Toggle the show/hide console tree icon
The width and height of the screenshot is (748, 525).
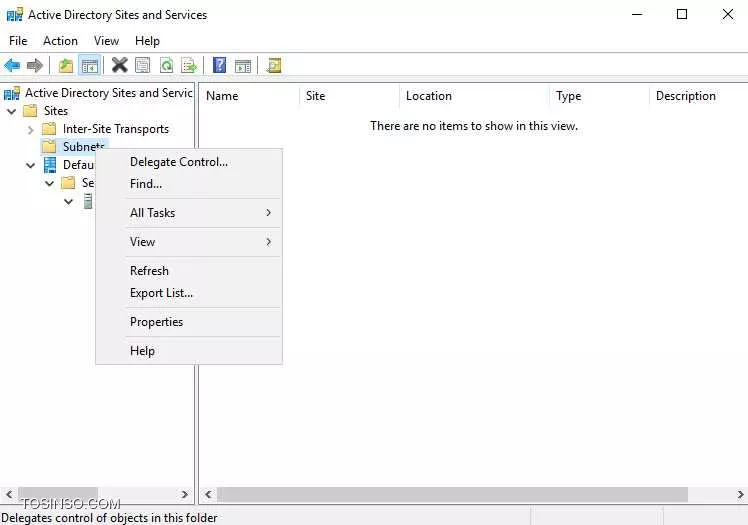[90, 65]
